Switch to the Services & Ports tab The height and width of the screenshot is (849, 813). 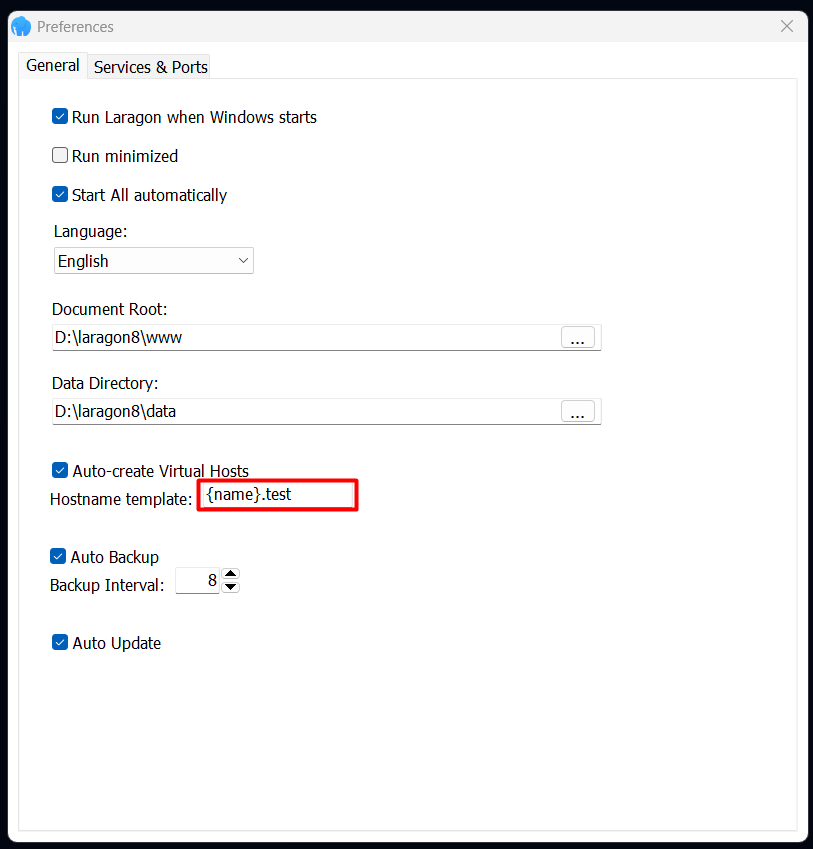pos(149,66)
